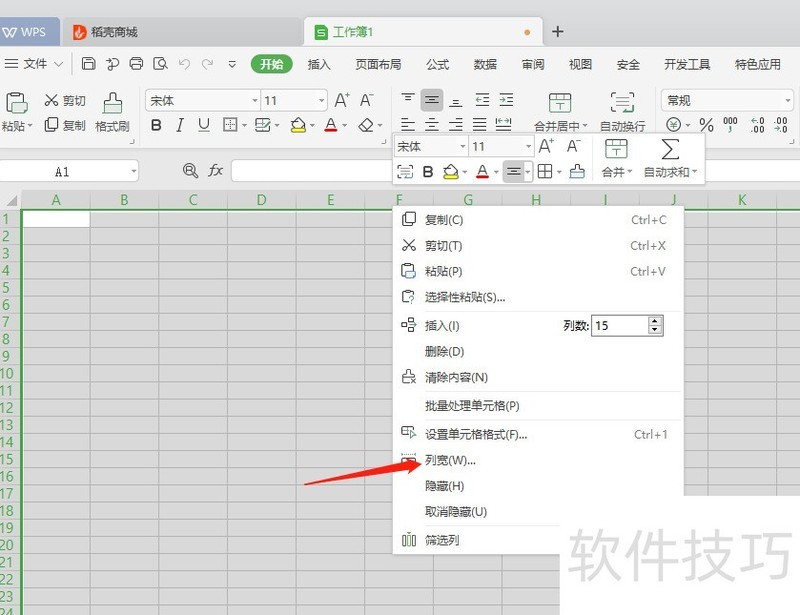Increase the column count stepper value
The image size is (800, 615).
tap(655, 321)
